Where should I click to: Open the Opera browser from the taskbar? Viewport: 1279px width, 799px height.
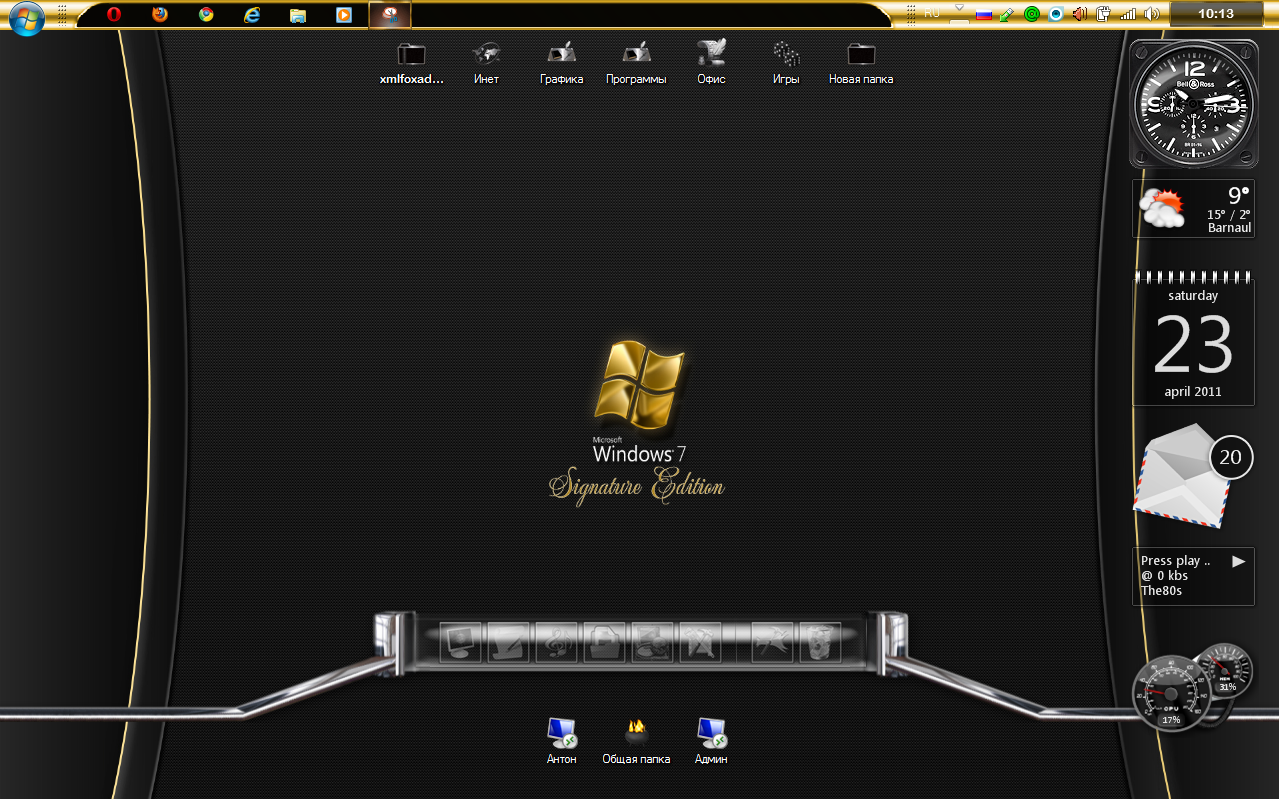[114, 15]
